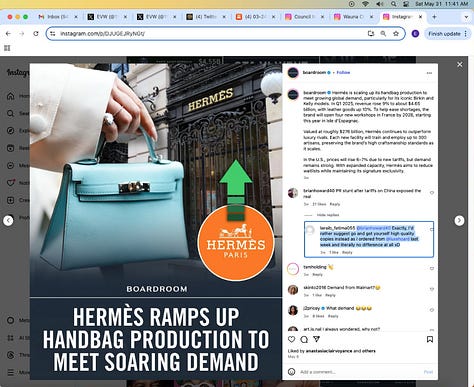Screen dimensions: 474x387
Task: Open anastasiaclairvoyance's profile from likes
Action: click(329, 351)
